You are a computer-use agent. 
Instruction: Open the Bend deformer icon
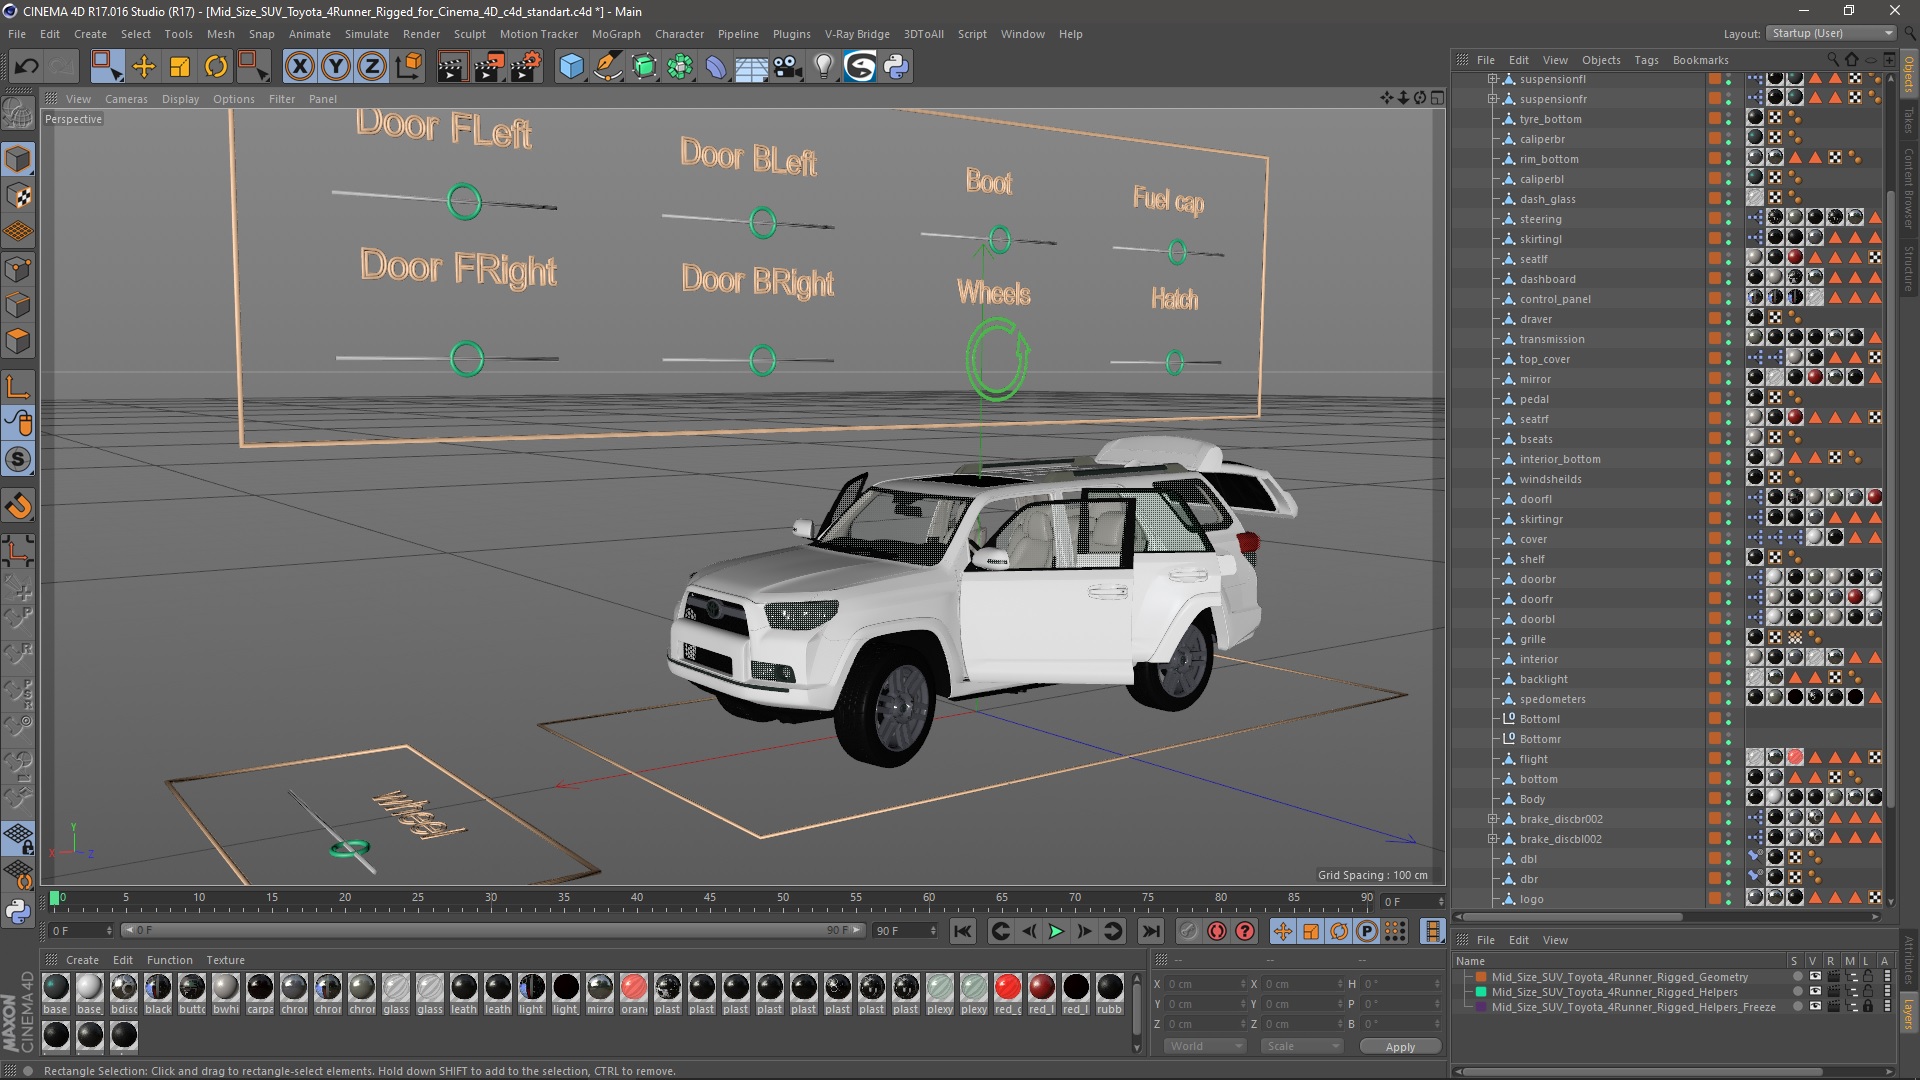[716, 67]
